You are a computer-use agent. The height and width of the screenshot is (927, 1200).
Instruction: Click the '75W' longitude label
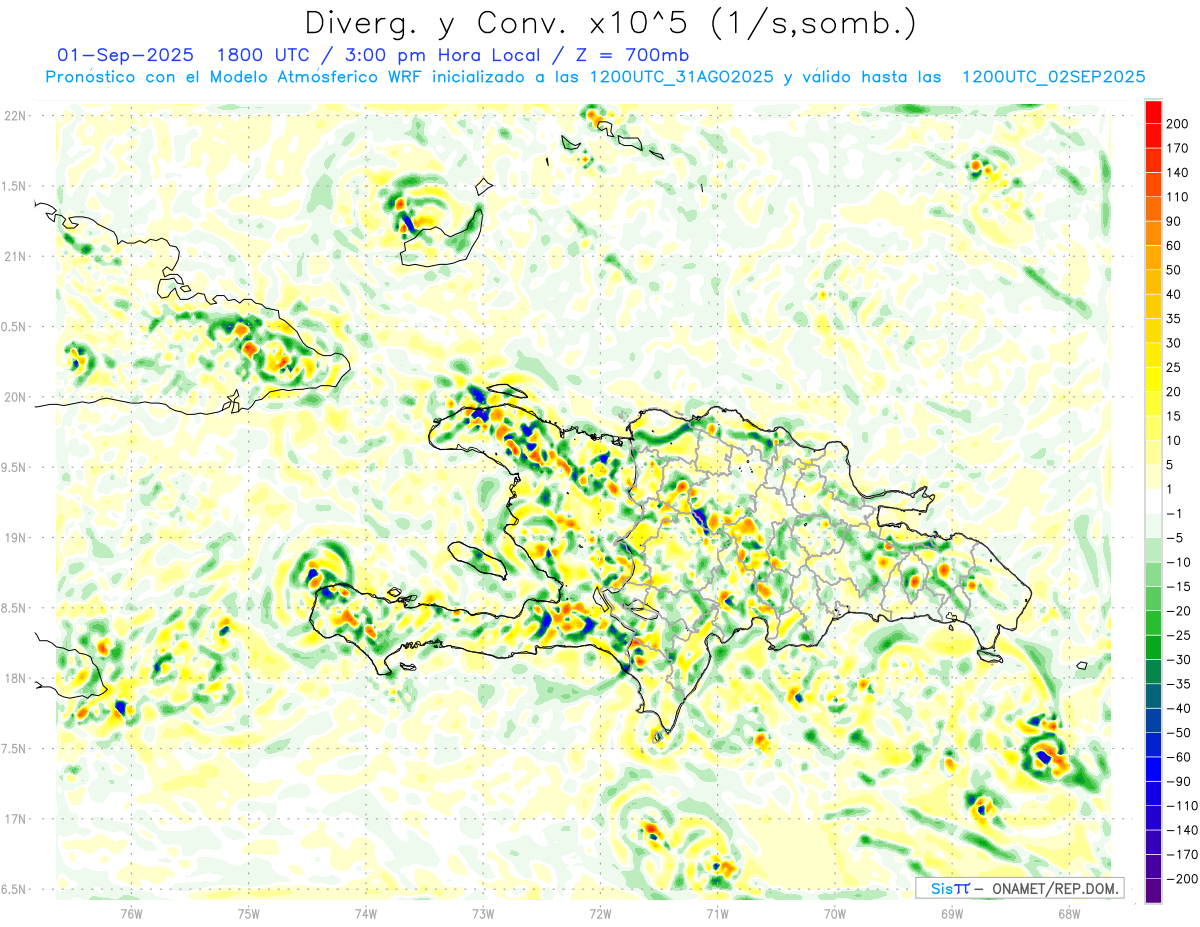pyautogui.click(x=249, y=913)
